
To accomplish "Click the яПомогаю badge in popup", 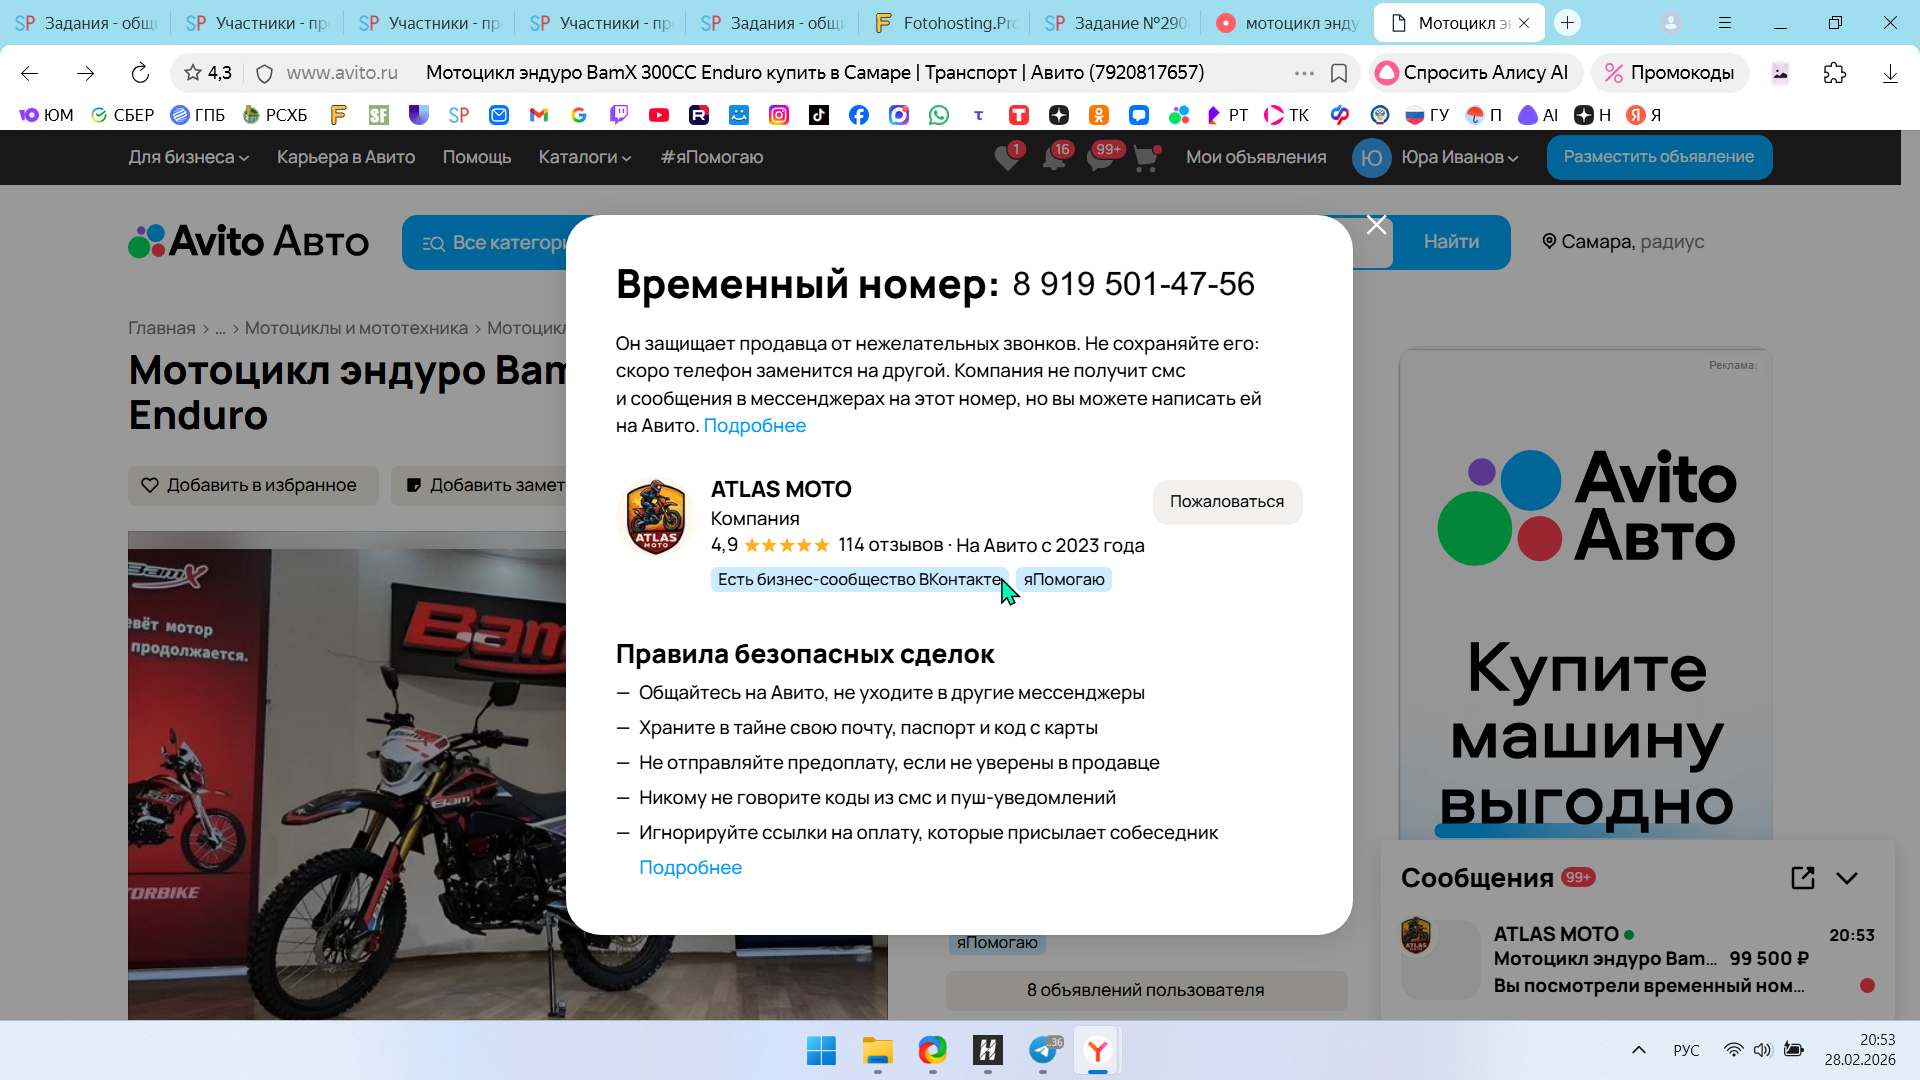I will click(x=1064, y=579).
